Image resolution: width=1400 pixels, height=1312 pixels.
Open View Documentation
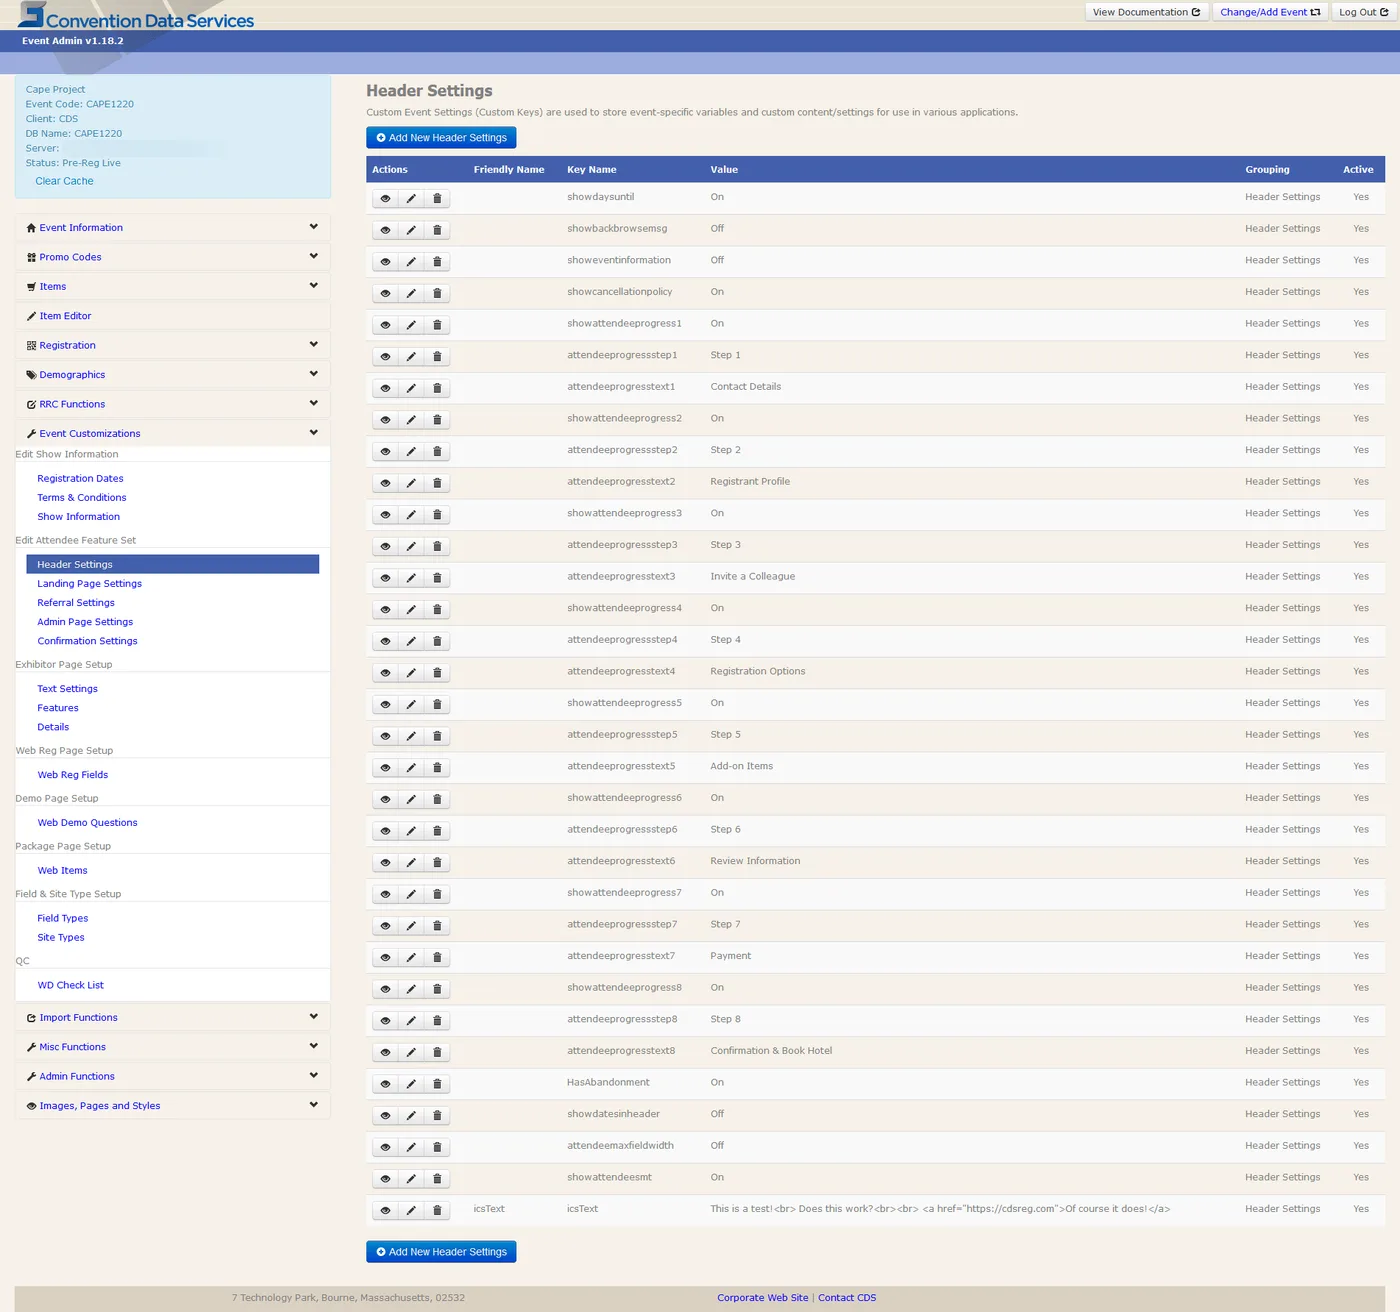click(x=1146, y=12)
